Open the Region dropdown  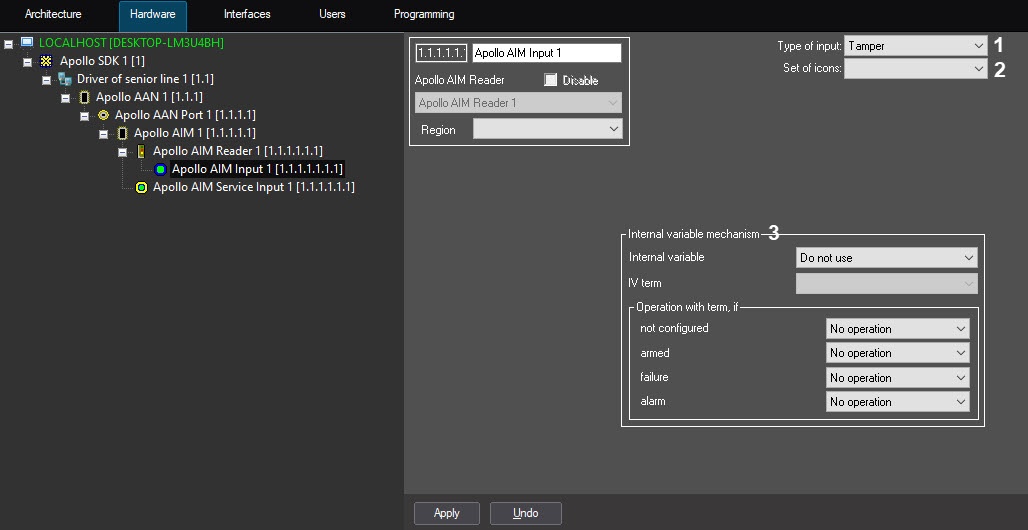tap(547, 129)
